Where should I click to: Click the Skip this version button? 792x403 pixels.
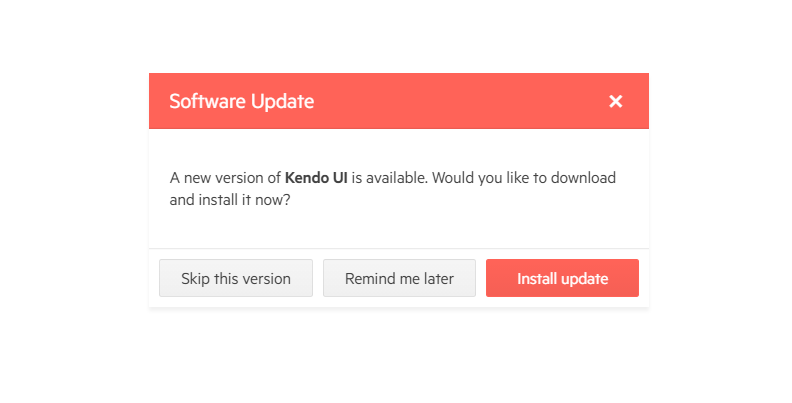pos(236,279)
